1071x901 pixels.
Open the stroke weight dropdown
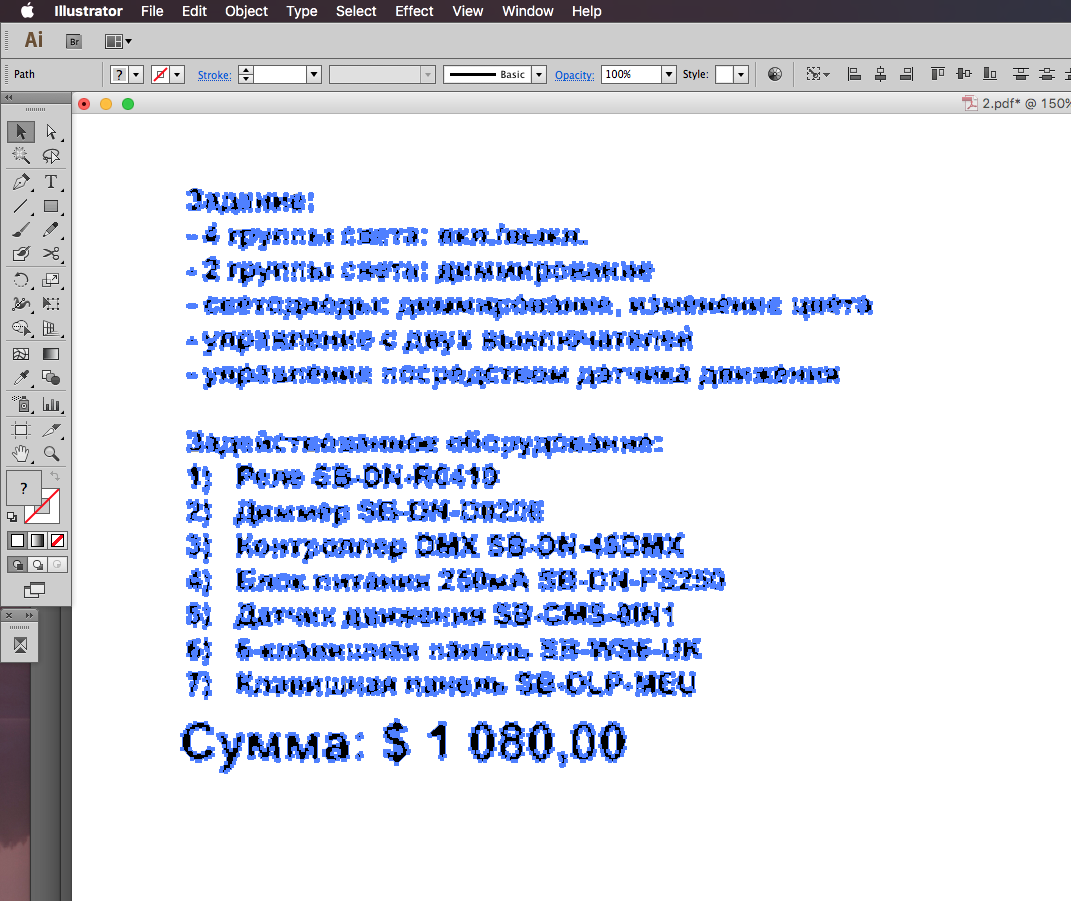314,74
